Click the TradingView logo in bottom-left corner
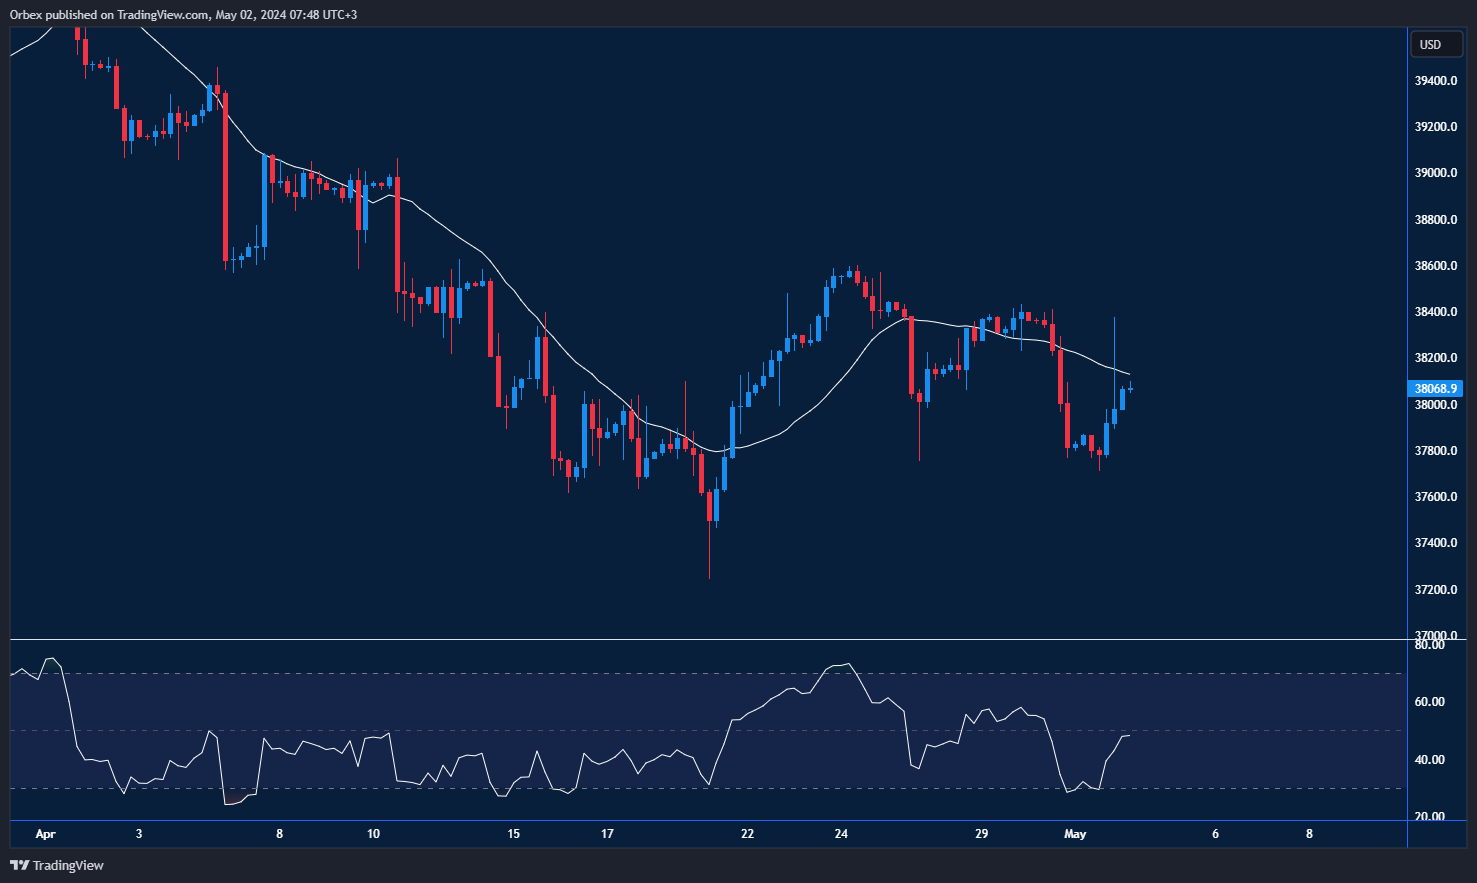This screenshot has height=883, width=1477. click(57, 865)
